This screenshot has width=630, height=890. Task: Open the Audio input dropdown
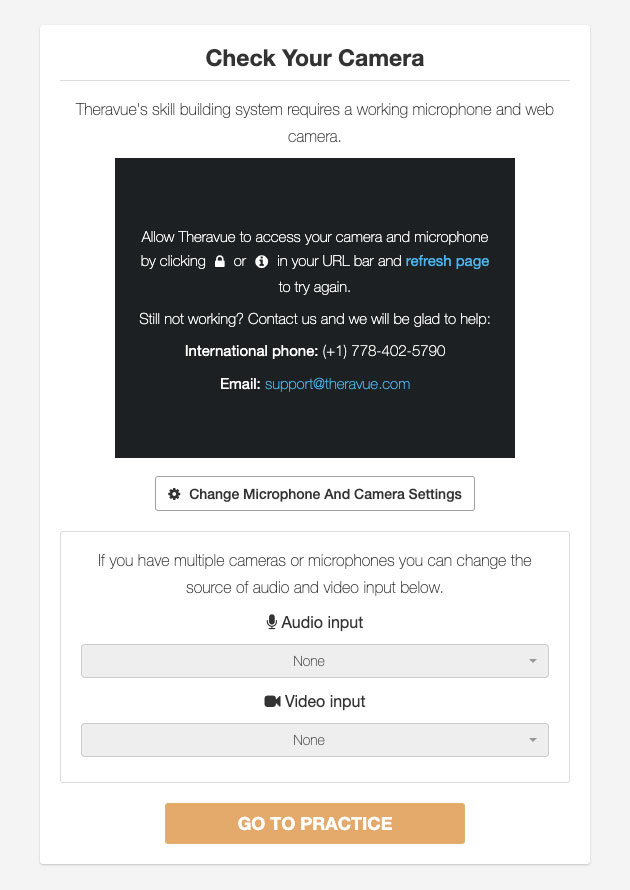[315, 661]
